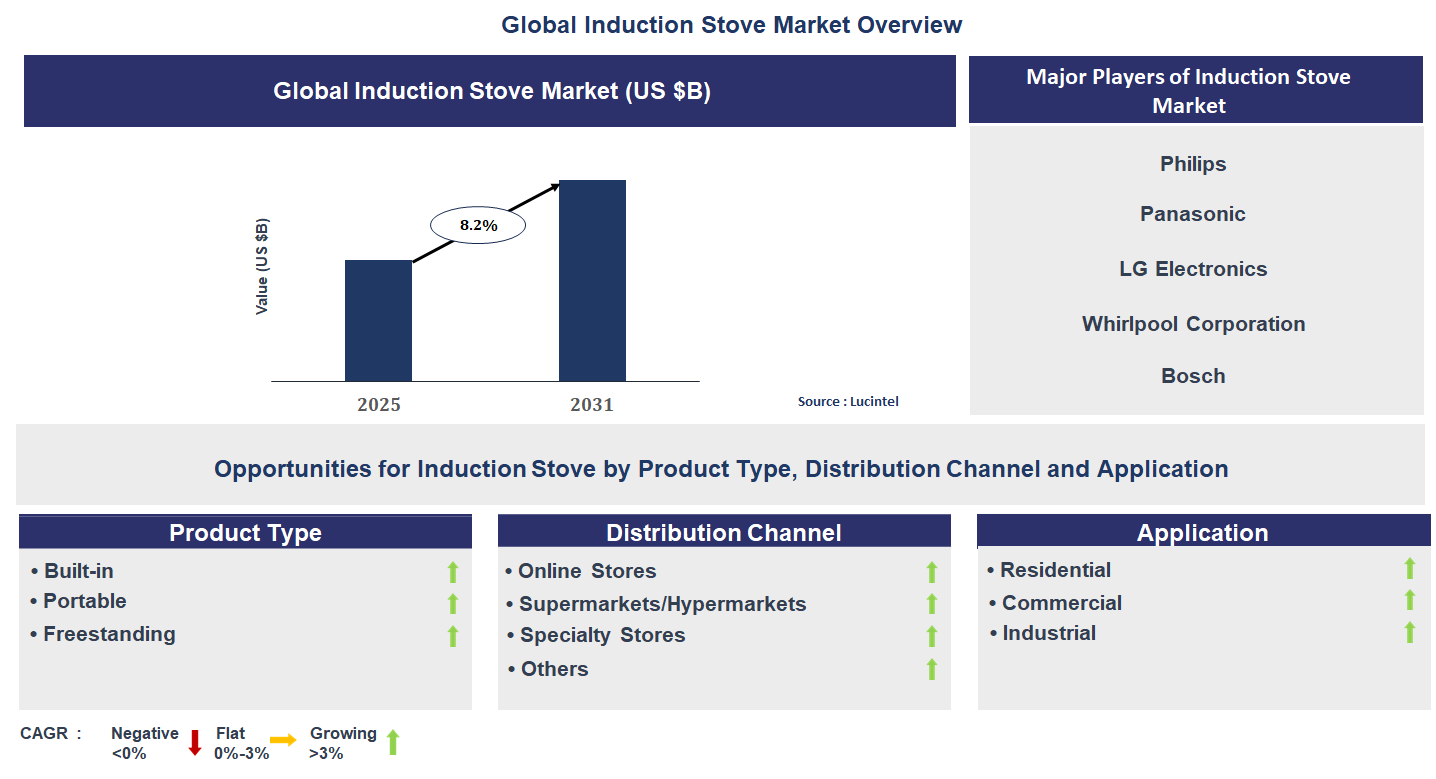
Task: Expand the Distribution Channel panel header
Action: tap(724, 531)
